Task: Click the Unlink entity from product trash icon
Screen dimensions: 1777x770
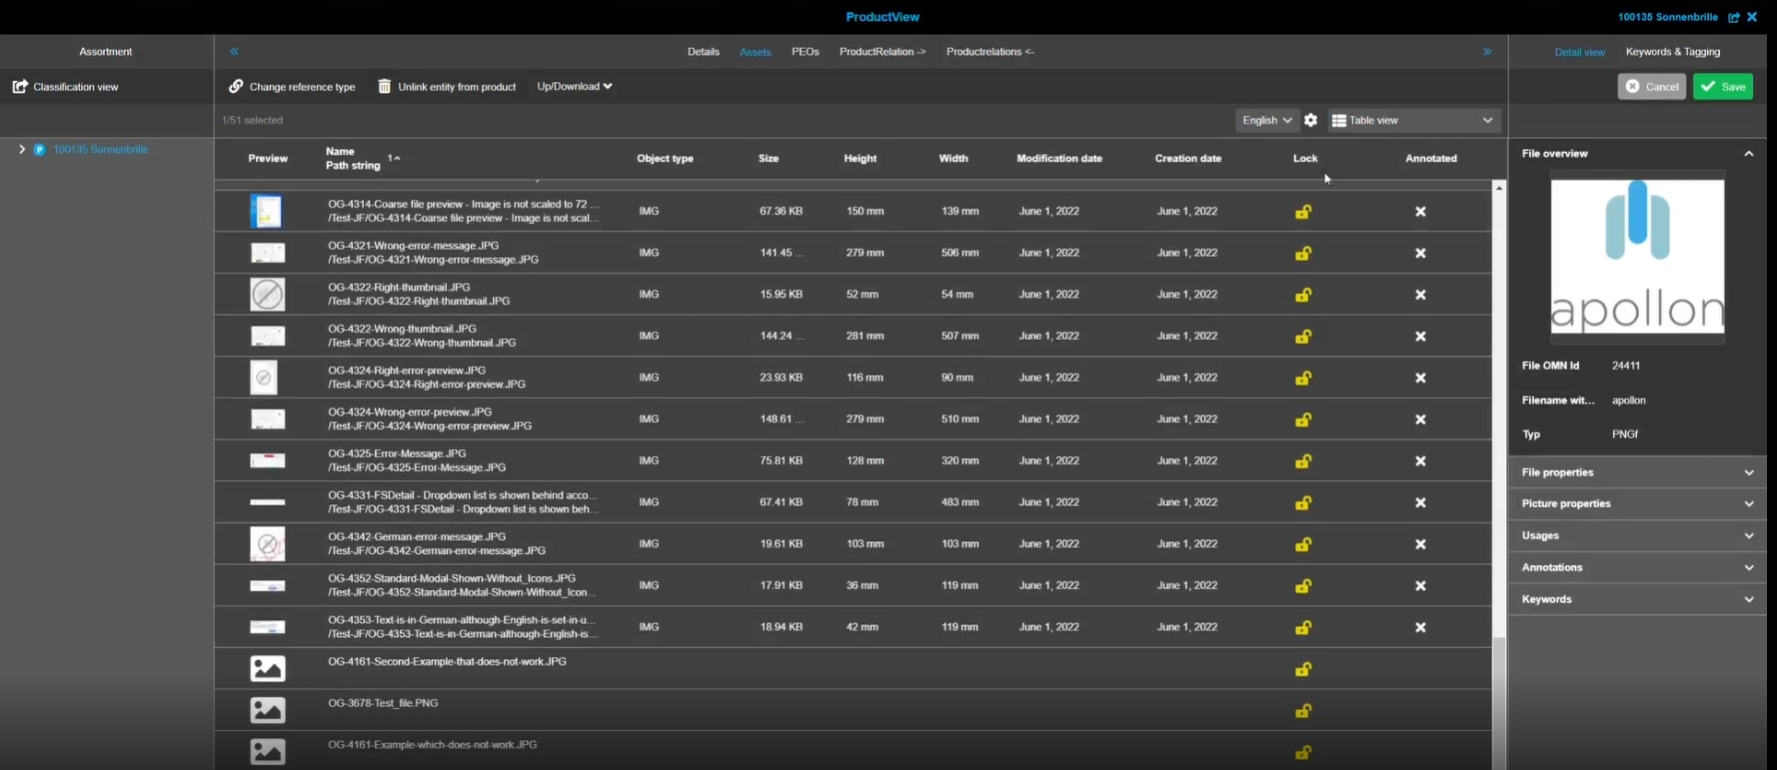Action: click(x=384, y=87)
